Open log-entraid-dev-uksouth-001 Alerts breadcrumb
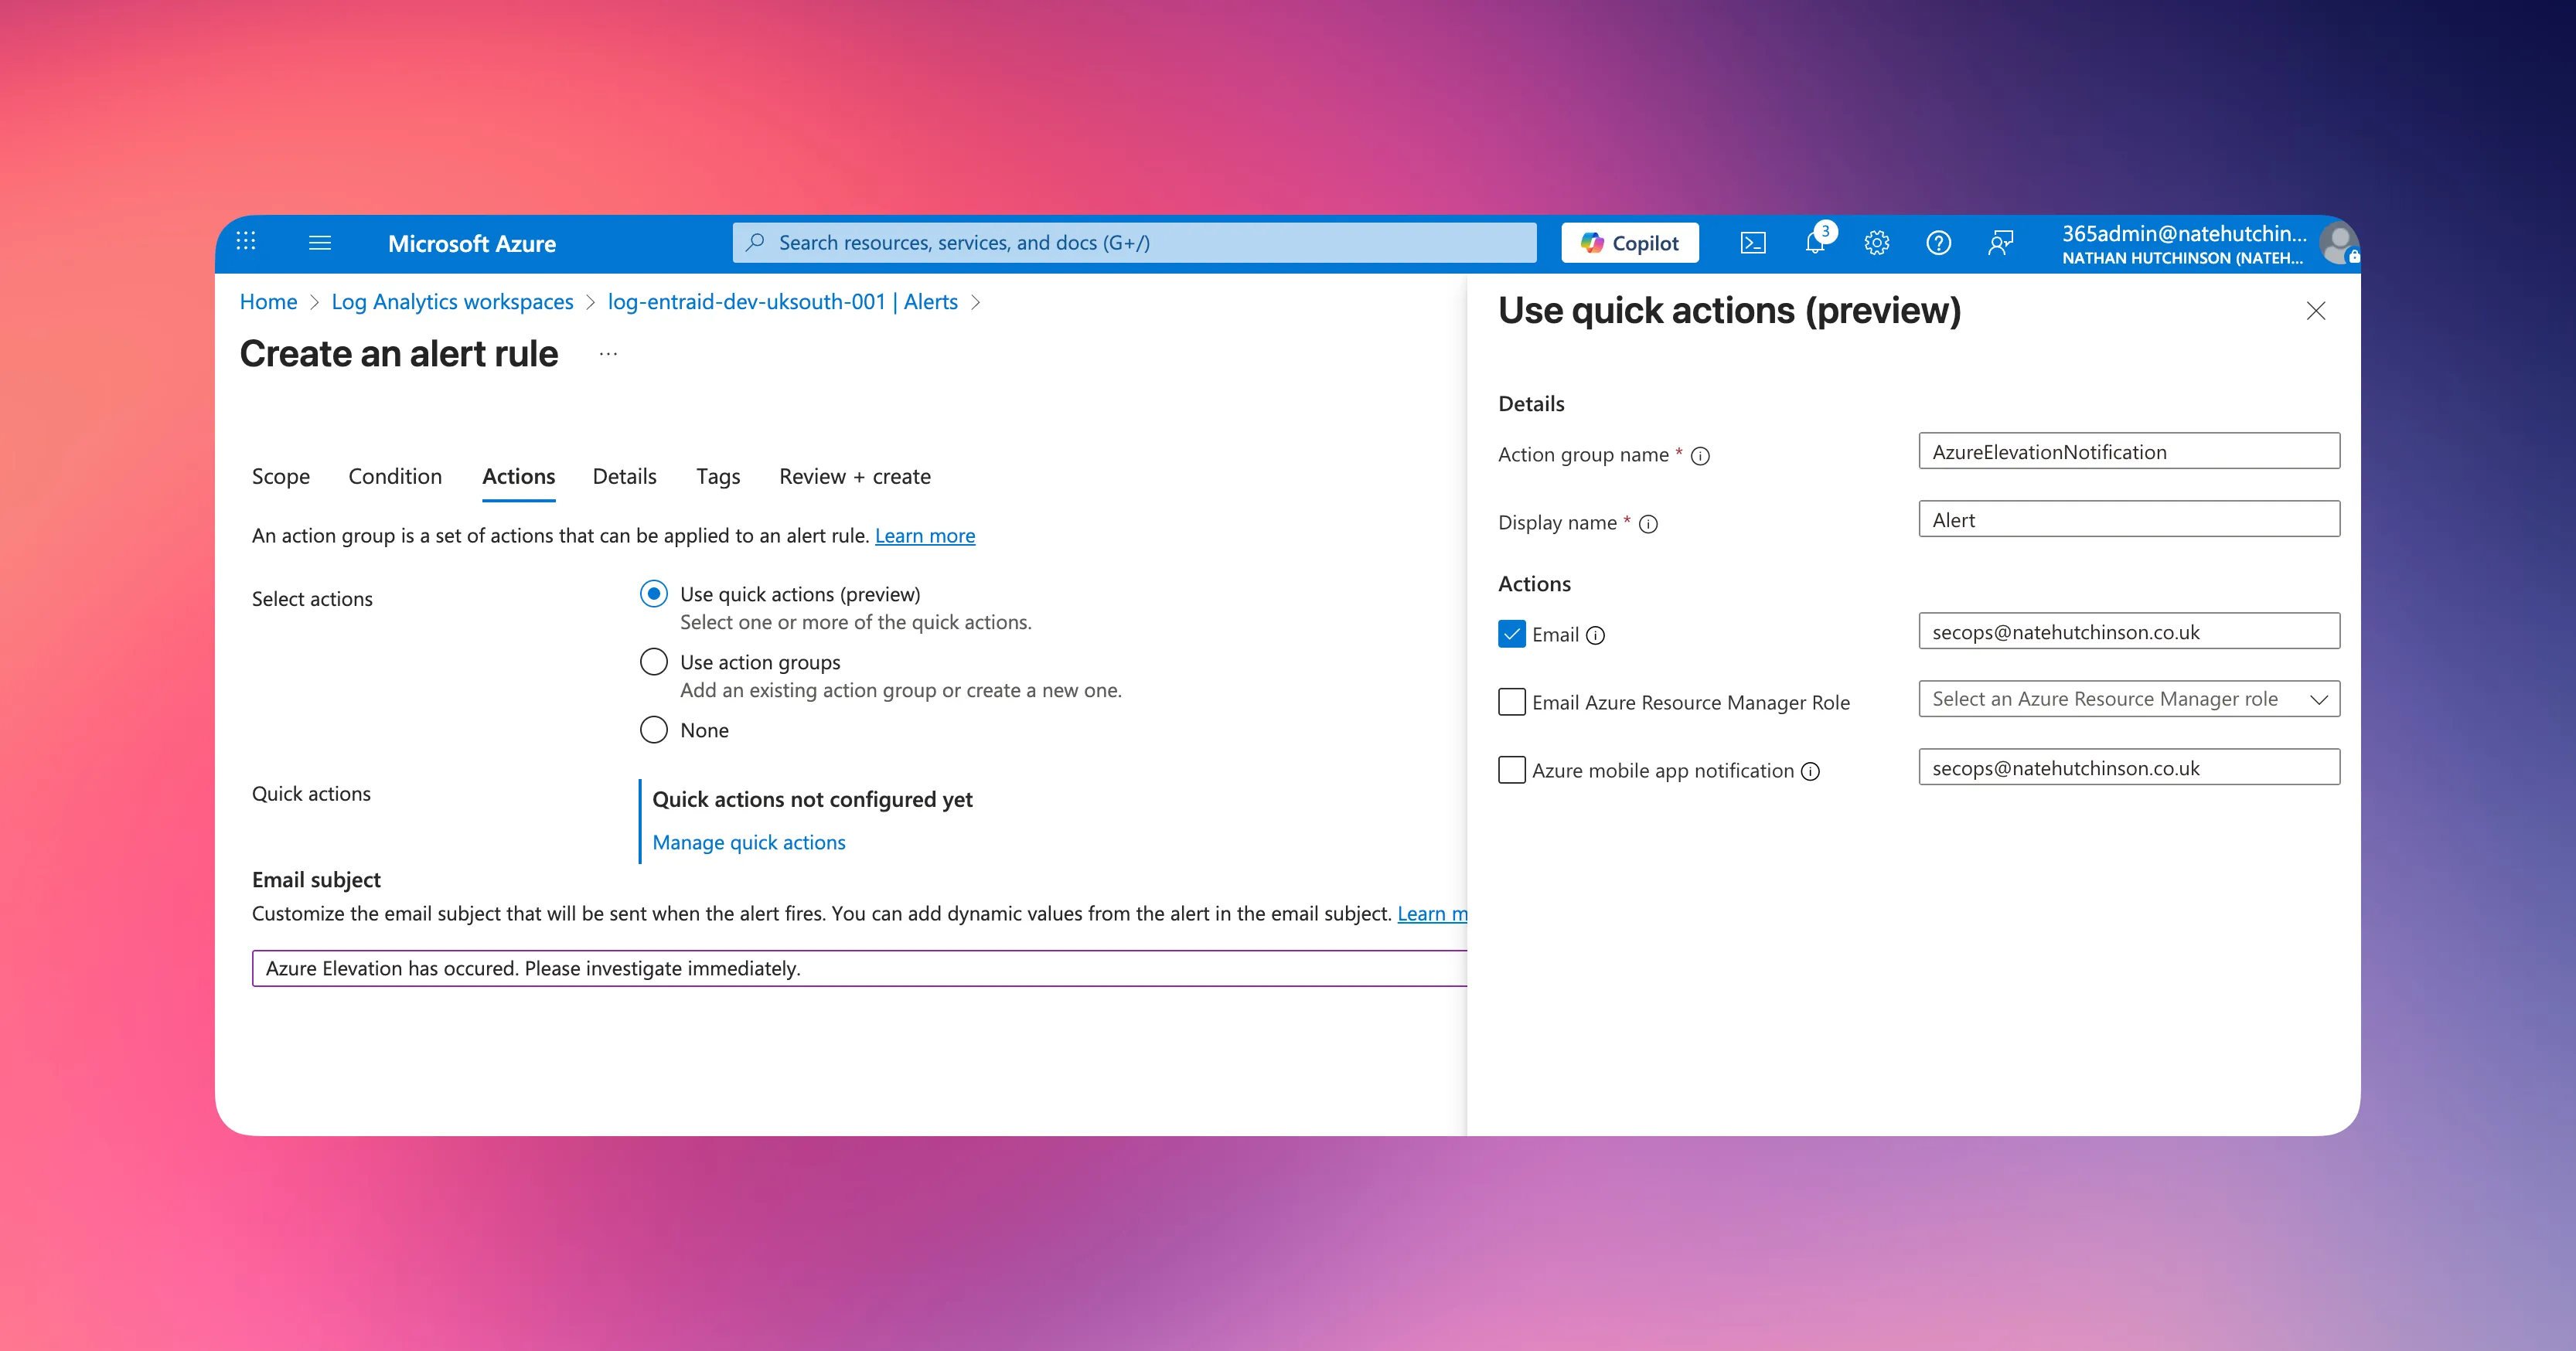This screenshot has height=1351, width=2576. click(783, 302)
